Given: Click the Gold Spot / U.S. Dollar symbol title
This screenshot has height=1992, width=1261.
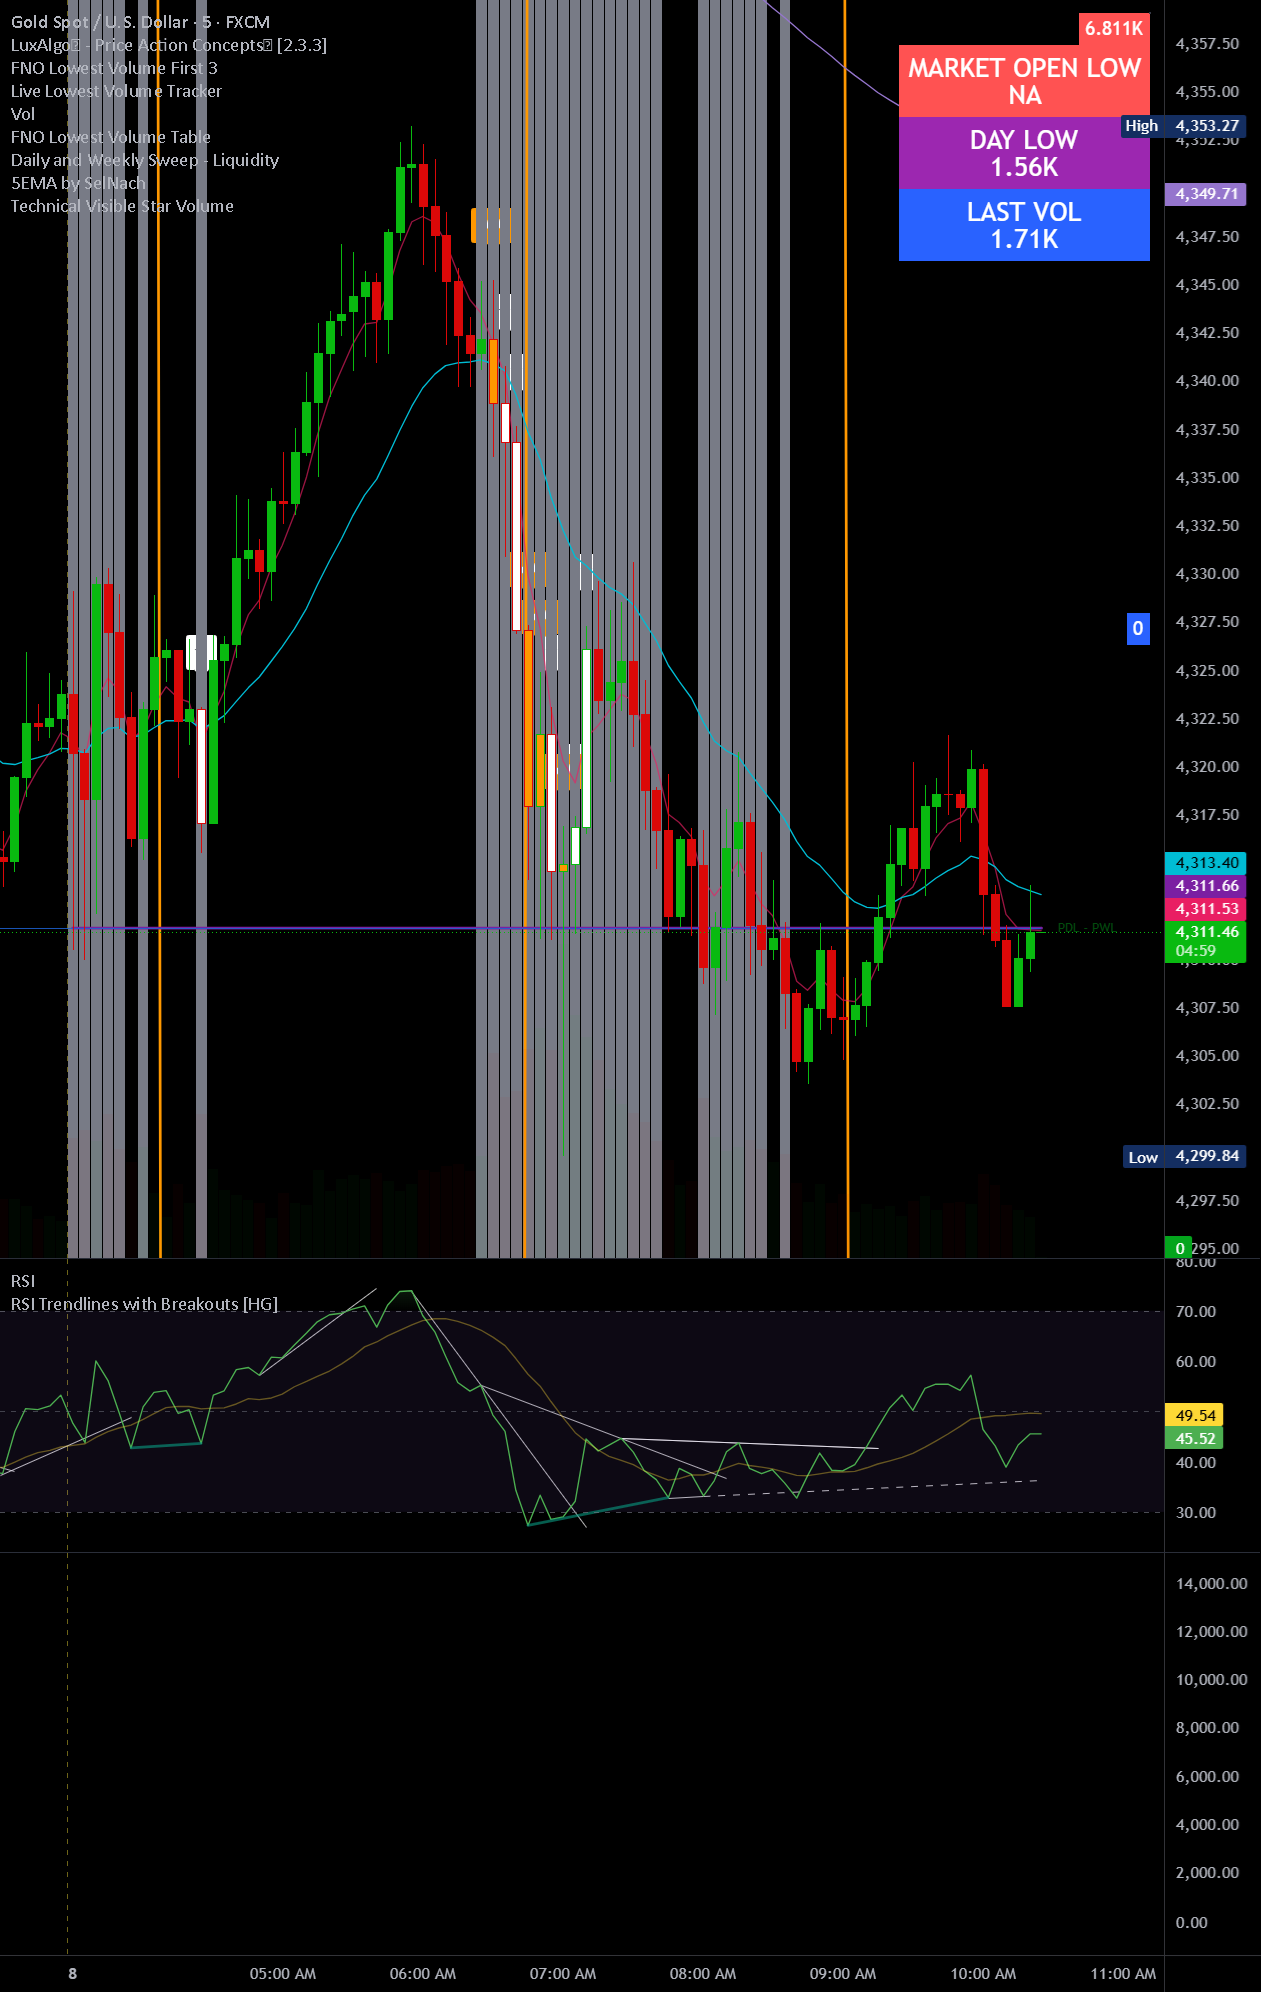Looking at the screenshot, I should [x=140, y=22].
